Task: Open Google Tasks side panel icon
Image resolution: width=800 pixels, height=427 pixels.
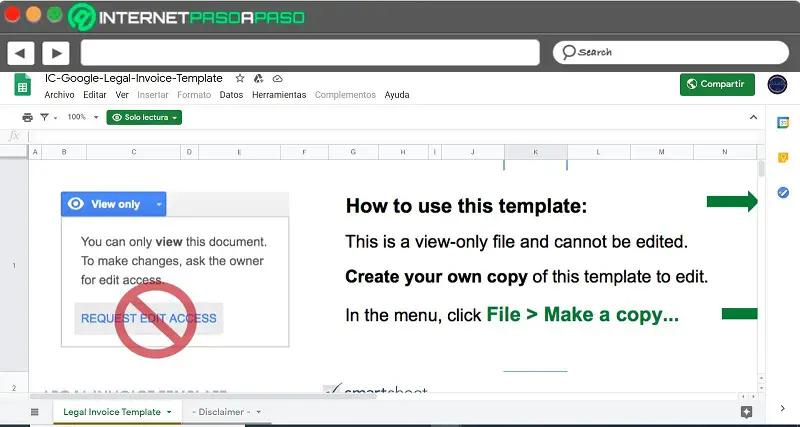Action: [783, 192]
